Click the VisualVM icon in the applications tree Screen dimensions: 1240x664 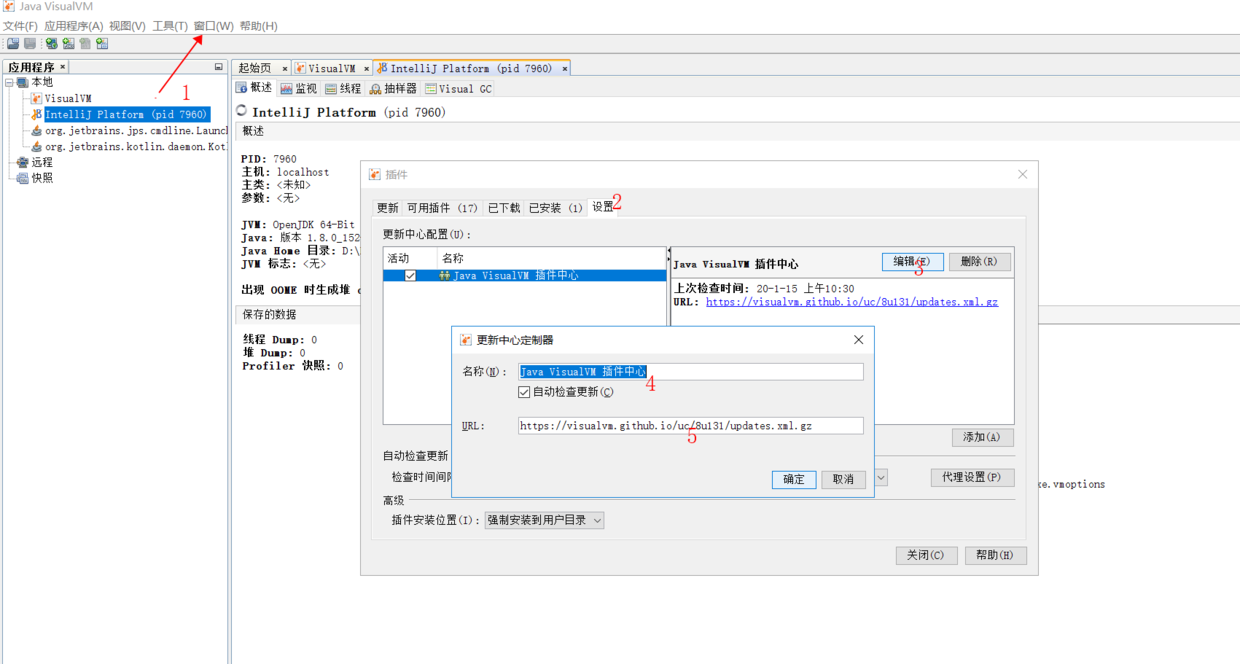[x=36, y=98]
